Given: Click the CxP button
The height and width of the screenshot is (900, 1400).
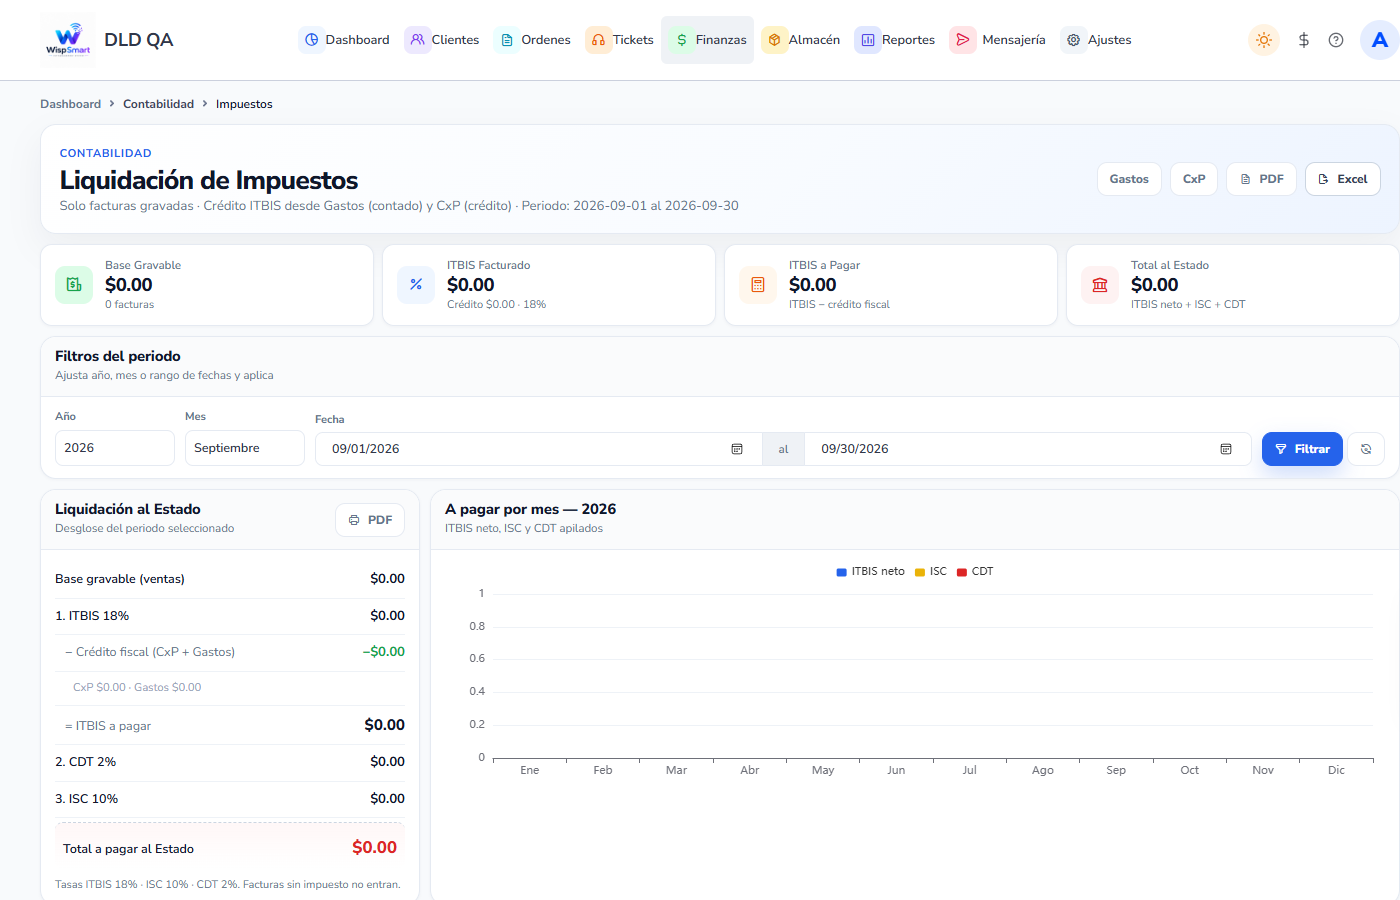Looking at the screenshot, I should tap(1194, 179).
